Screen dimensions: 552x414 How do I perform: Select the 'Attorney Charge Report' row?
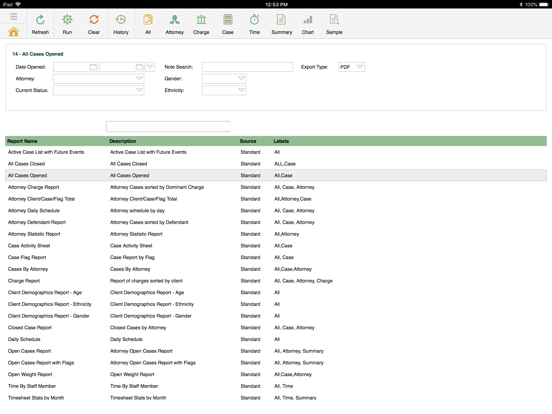pos(276,187)
